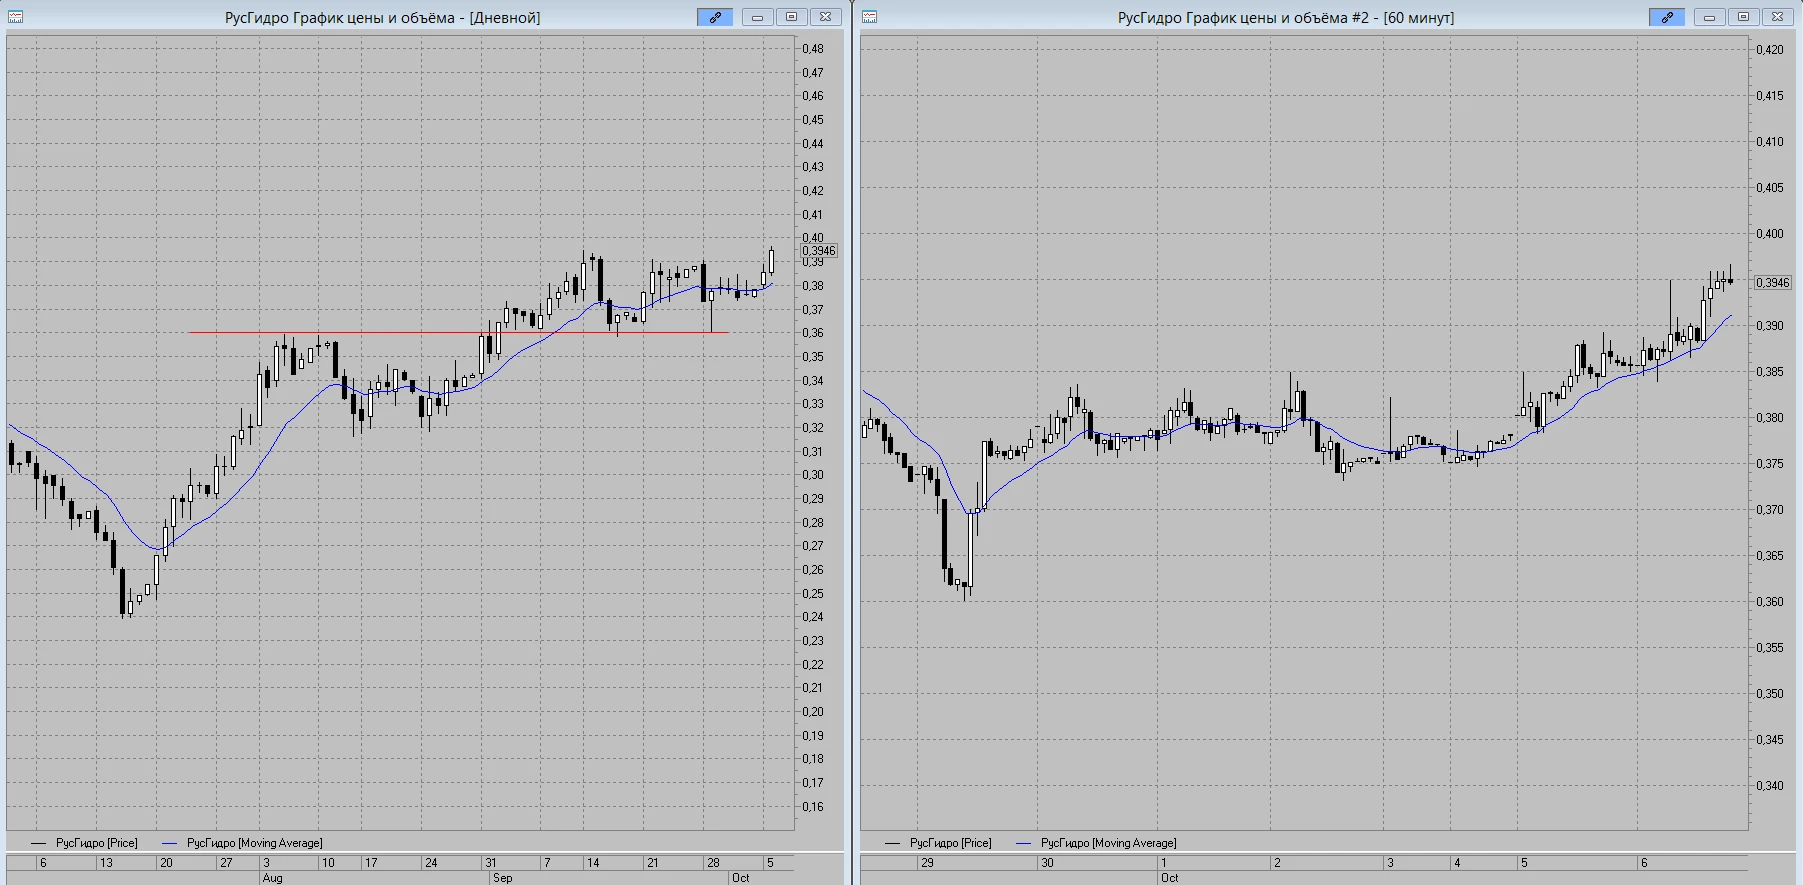The width and height of the screenshot is (1803, 885).
Task: Click the 0,420 price label on the 60-minute axis
Action: click(x=1770, y=50)
